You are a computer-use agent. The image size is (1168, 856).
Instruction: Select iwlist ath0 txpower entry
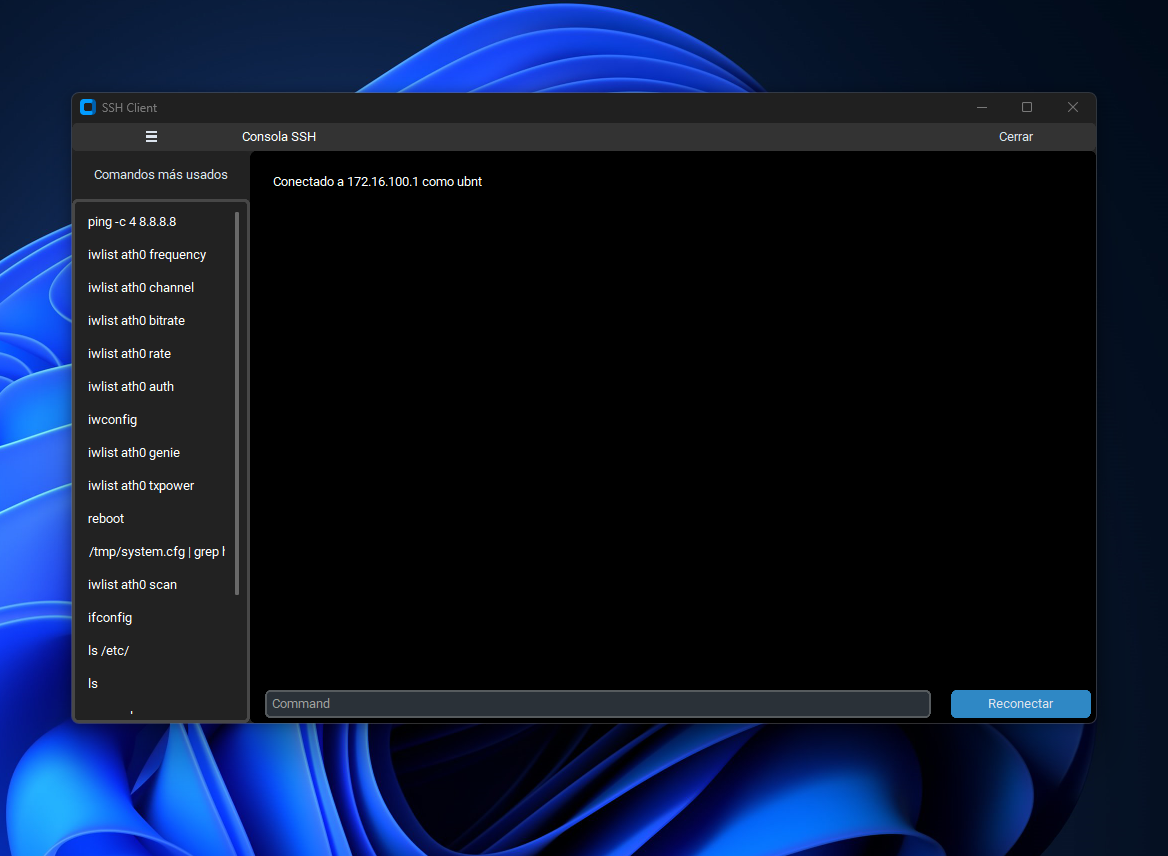click(141, 486)
